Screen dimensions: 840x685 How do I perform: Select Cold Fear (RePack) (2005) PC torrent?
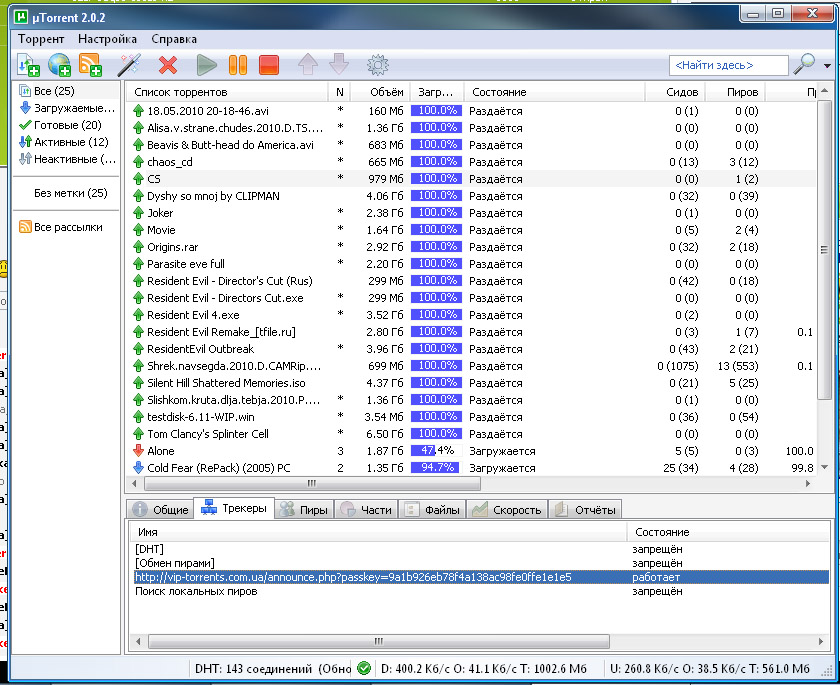tap(471, 468)
